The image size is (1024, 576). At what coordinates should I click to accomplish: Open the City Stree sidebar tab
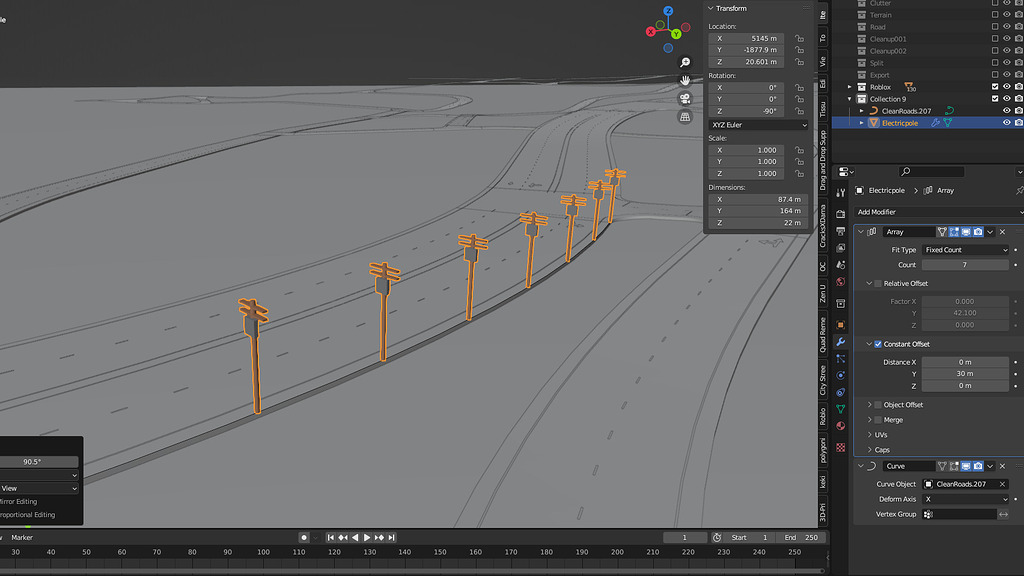coord(823,380)
